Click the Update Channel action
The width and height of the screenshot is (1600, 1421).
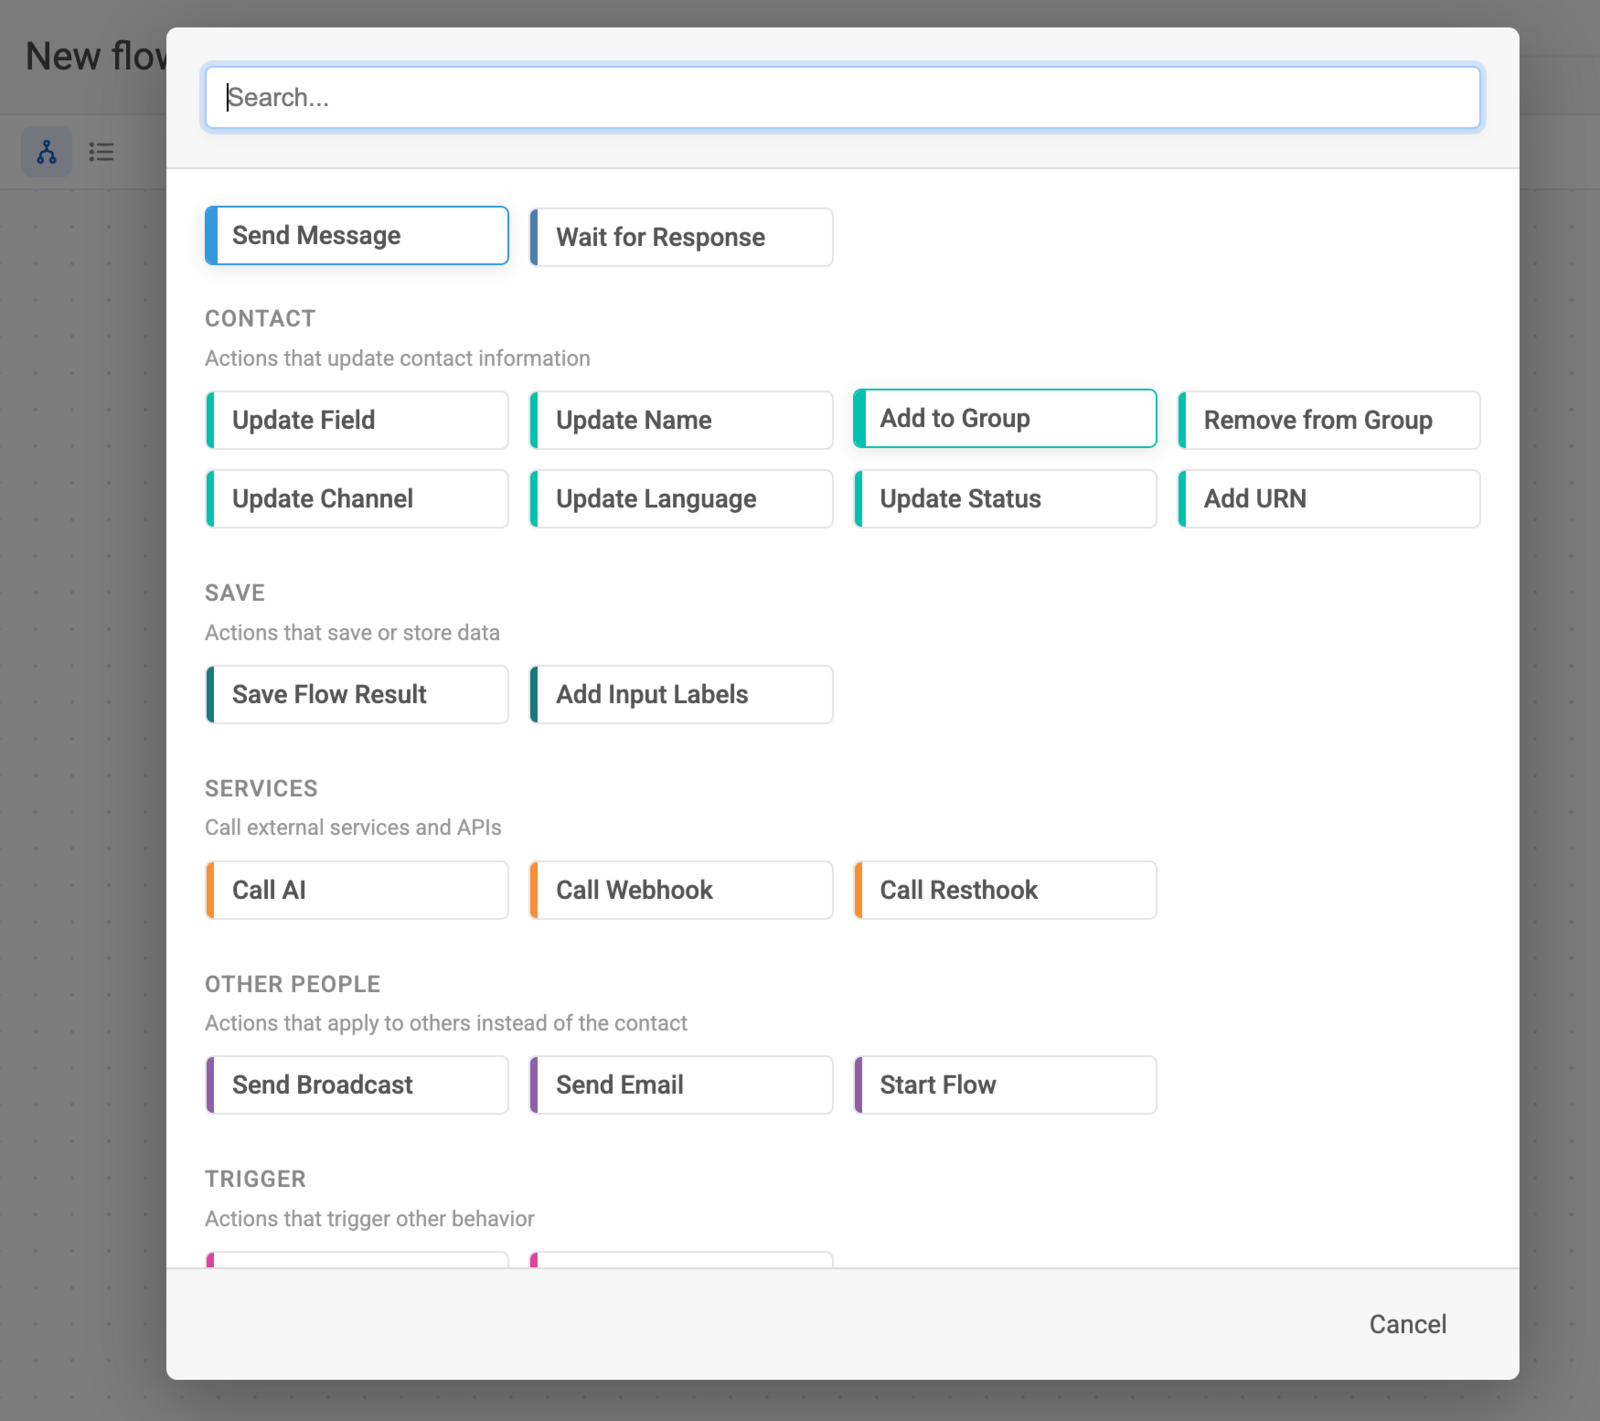click(357, 499)
